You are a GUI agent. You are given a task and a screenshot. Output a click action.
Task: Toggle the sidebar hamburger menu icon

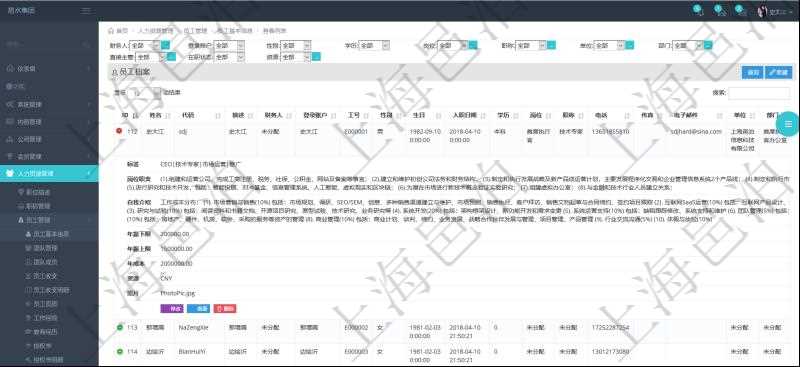tap(86, 10)
